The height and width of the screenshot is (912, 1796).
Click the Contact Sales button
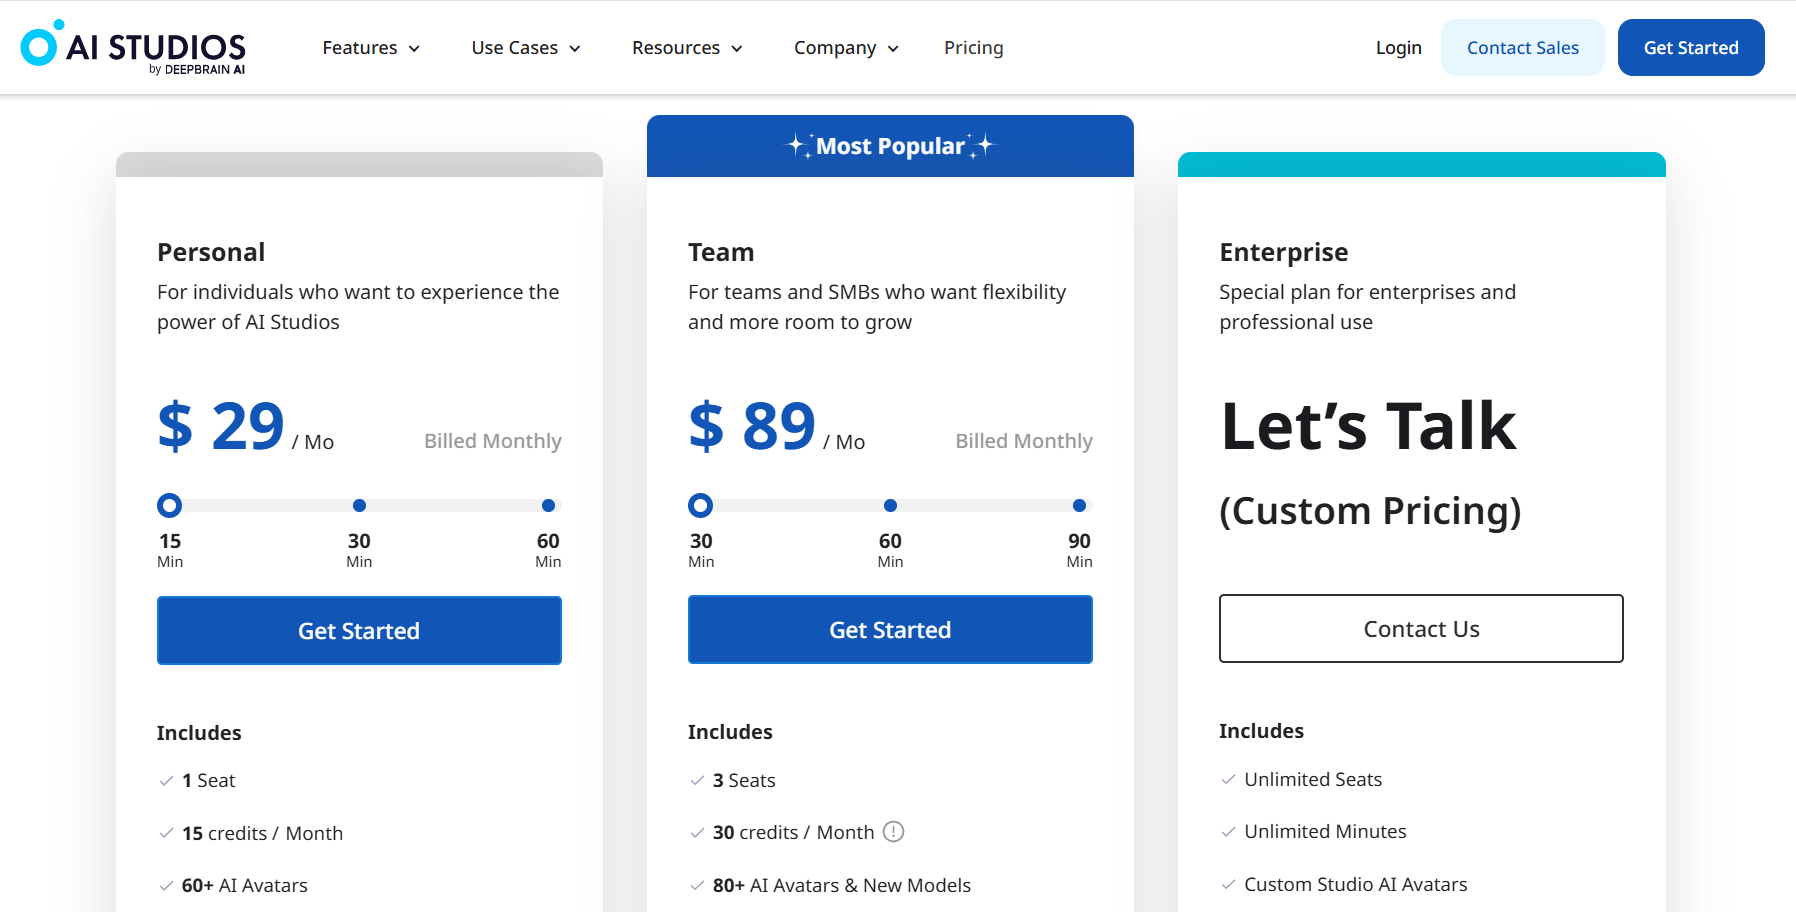click(x=1522, y=48)
